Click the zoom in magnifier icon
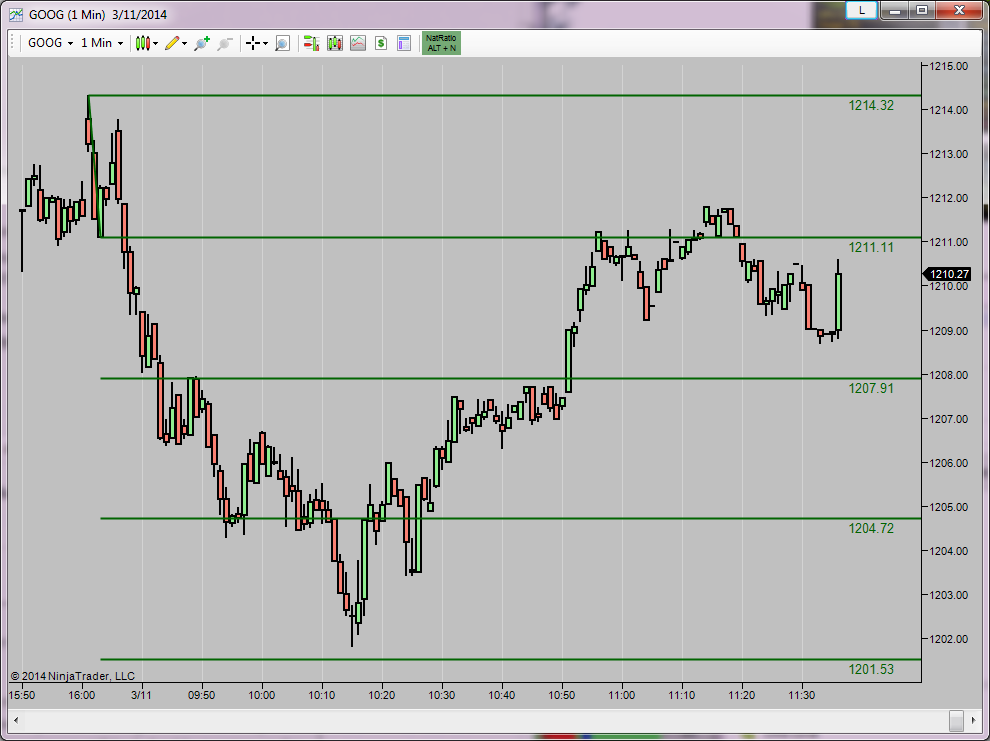The width and height of the screenshot is (990, 741). (x=202, y=43)
